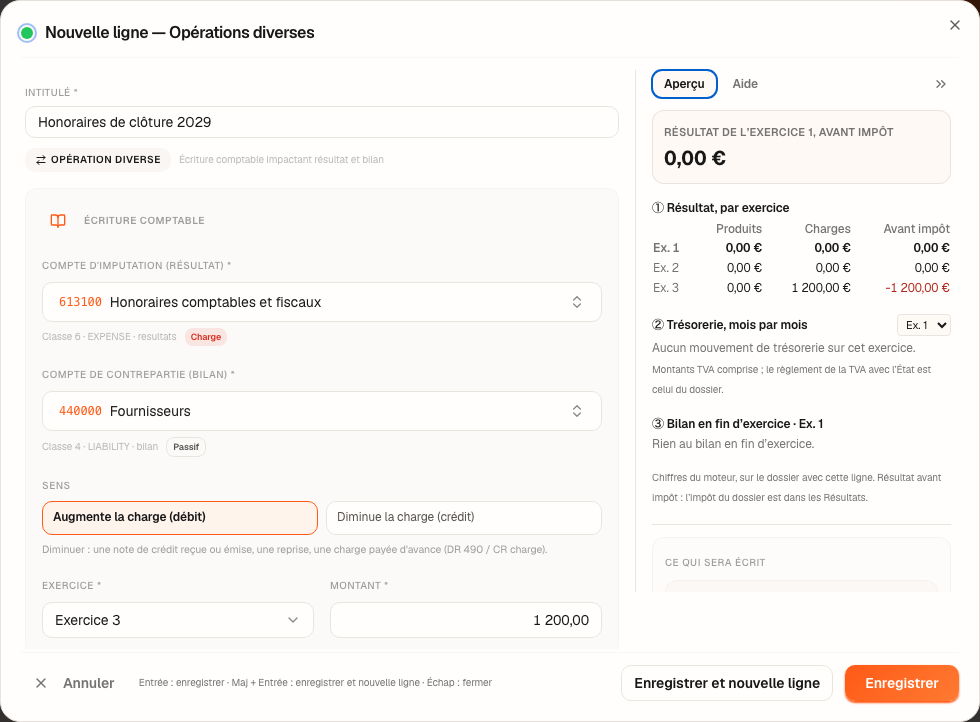Click the Opération diverse type chip
This screenshot has width=980, height=722.
click(x=98, y=160)
